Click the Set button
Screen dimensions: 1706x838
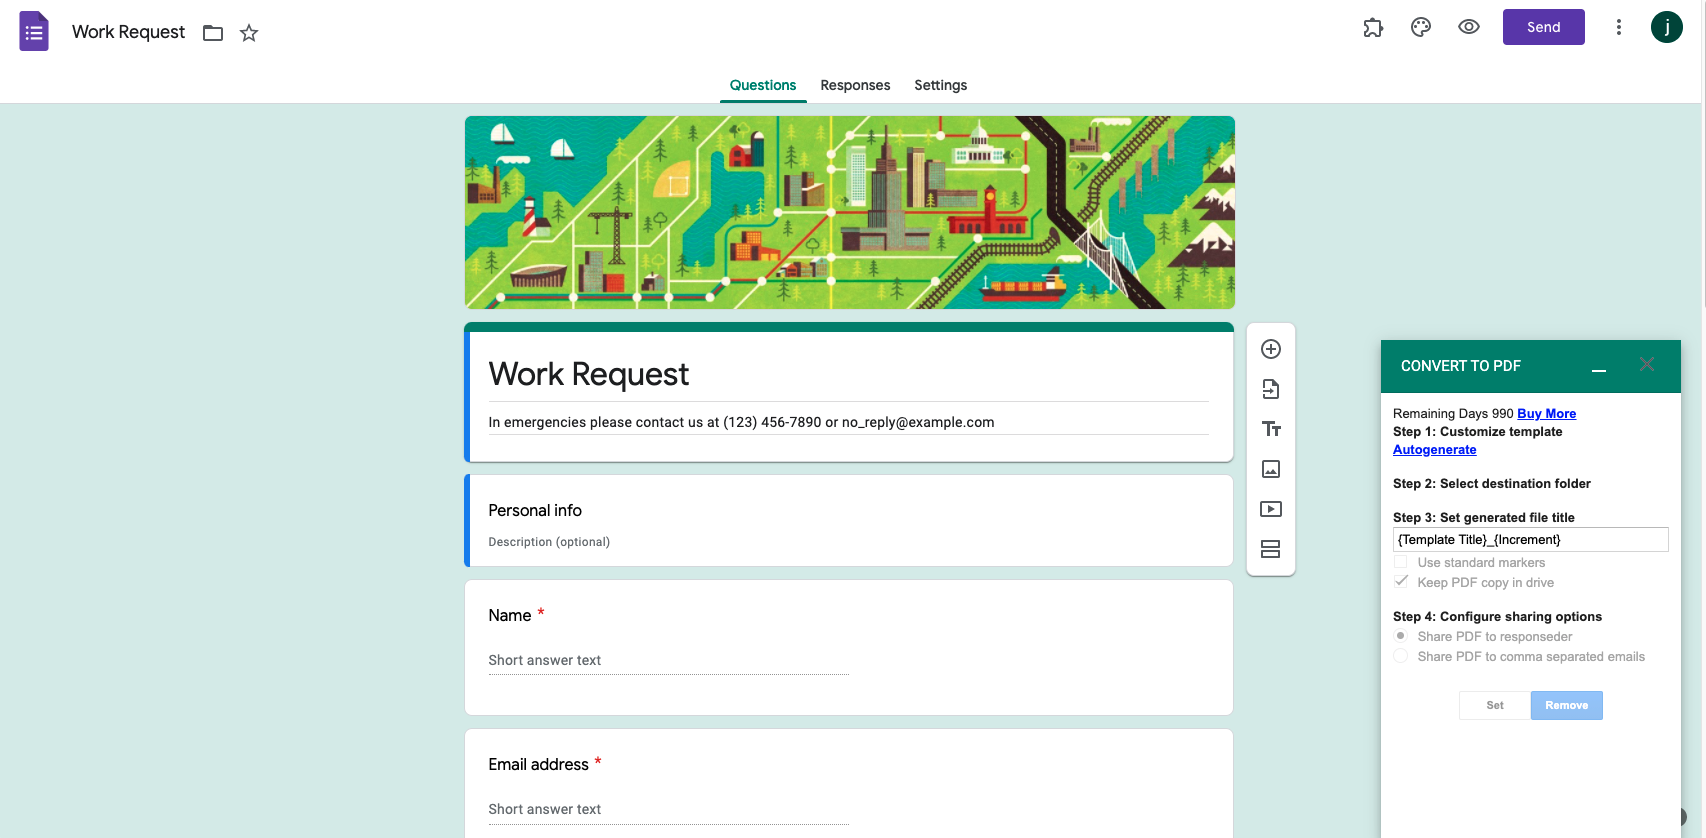pos(1495,705)
